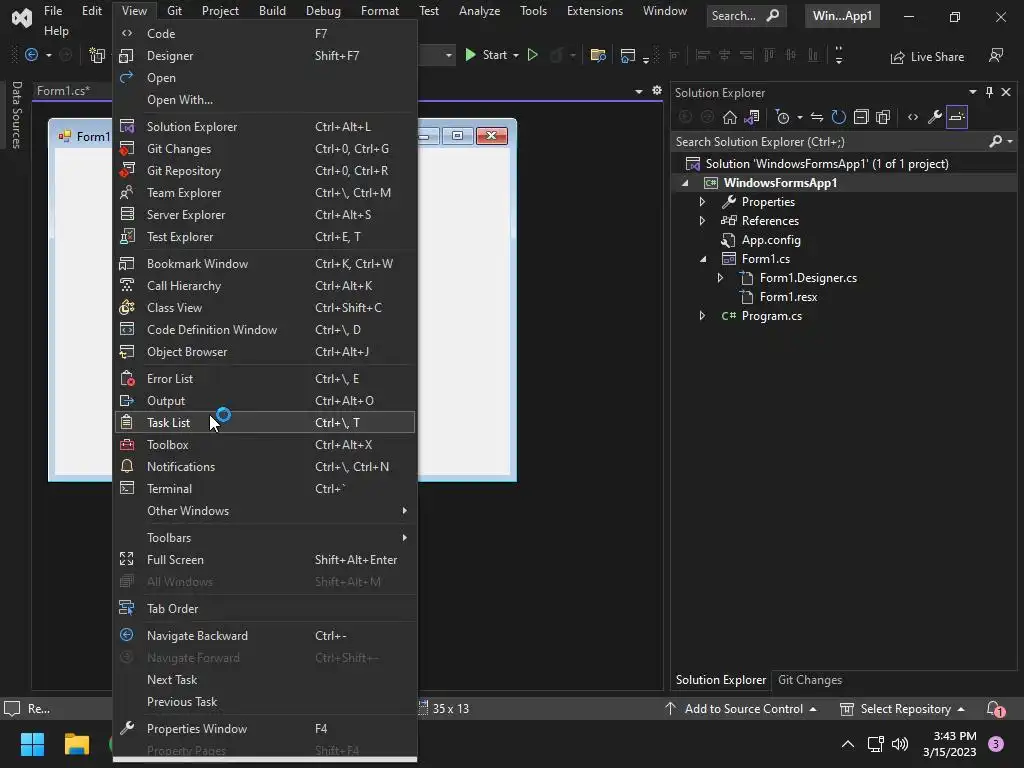Screen dimensions: 1024x768
Task: Click Select Repository in status bar
Action: [x=902, y=709]
